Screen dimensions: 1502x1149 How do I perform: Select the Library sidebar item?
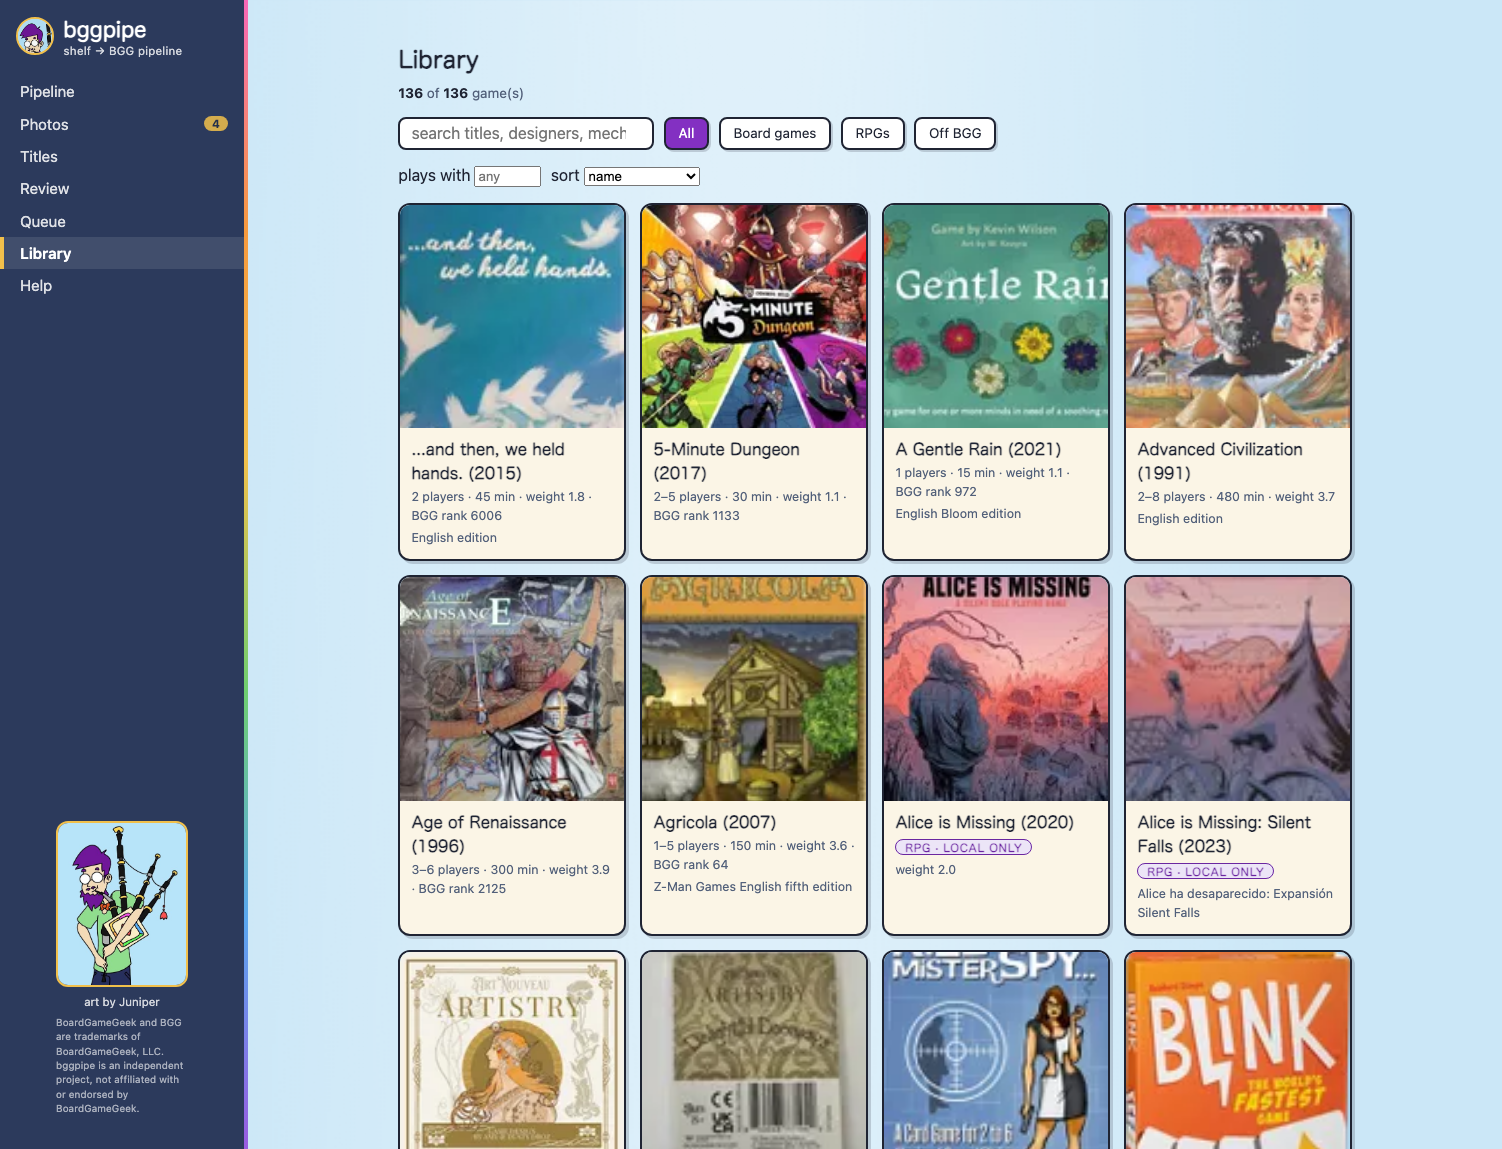122,253
